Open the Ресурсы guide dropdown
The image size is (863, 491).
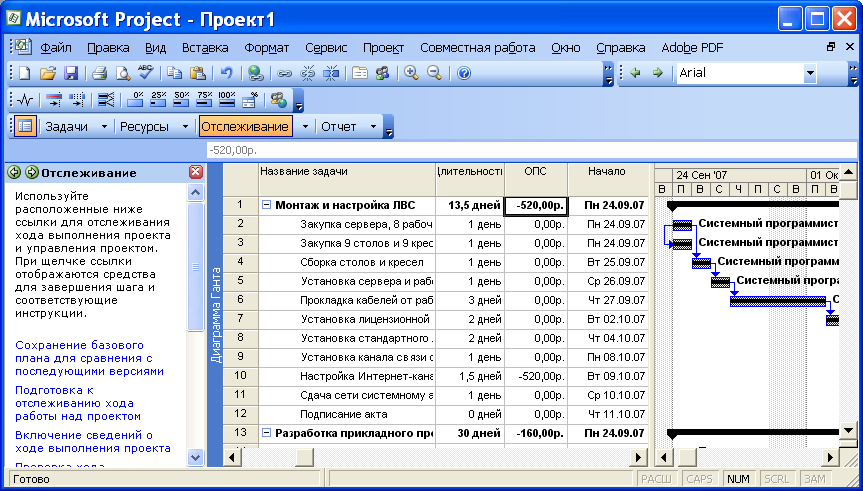(x=185, y=127)
